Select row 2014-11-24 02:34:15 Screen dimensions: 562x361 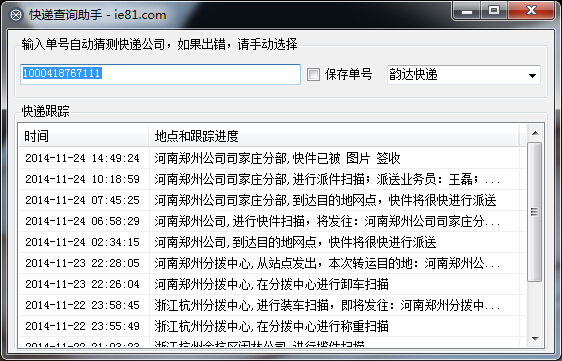click(x=272, y=242)
